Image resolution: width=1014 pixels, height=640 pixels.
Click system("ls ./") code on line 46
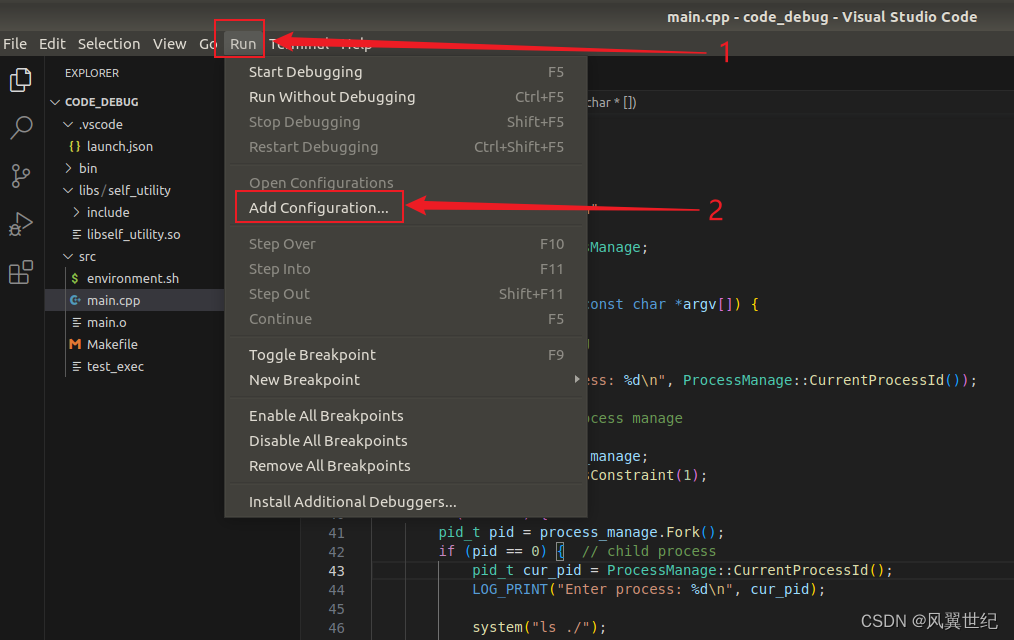pyautogui.click(x=539, y=628)
